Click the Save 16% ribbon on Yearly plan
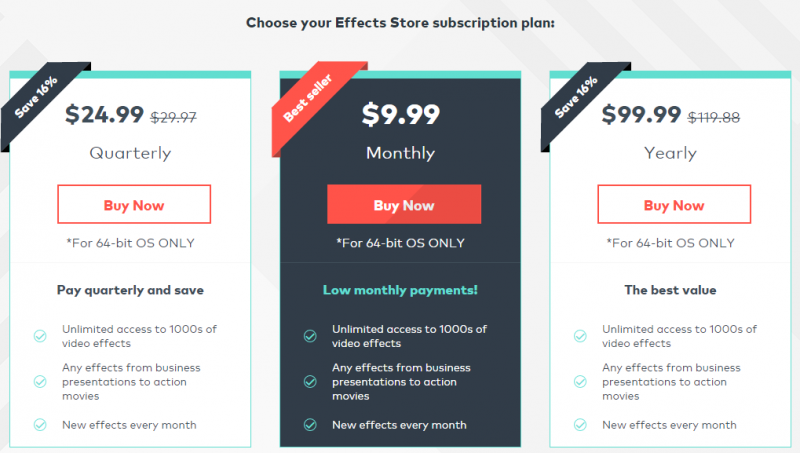The height and width of the screenshot is (453, 800). tap(576, 97)
